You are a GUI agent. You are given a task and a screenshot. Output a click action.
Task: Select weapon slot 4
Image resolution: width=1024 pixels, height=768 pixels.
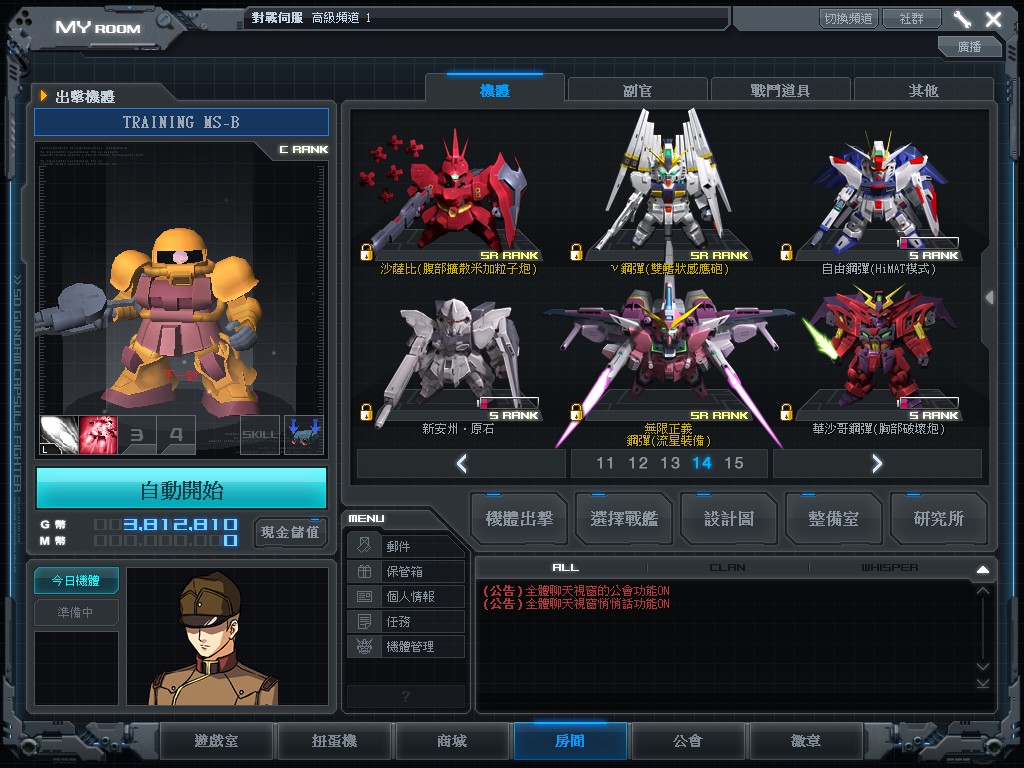(x=176, y=435)
